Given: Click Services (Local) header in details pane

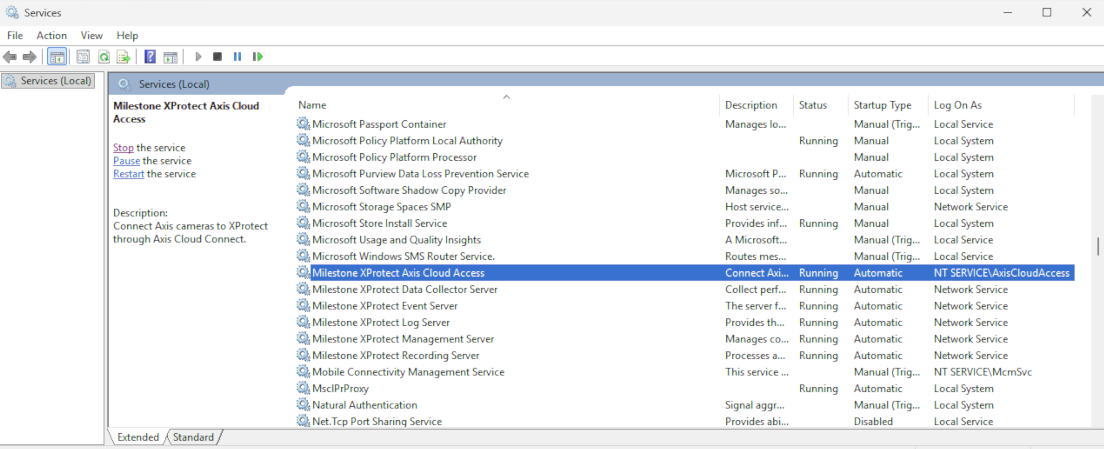Looking at the screenshot, I should (174, 84).
